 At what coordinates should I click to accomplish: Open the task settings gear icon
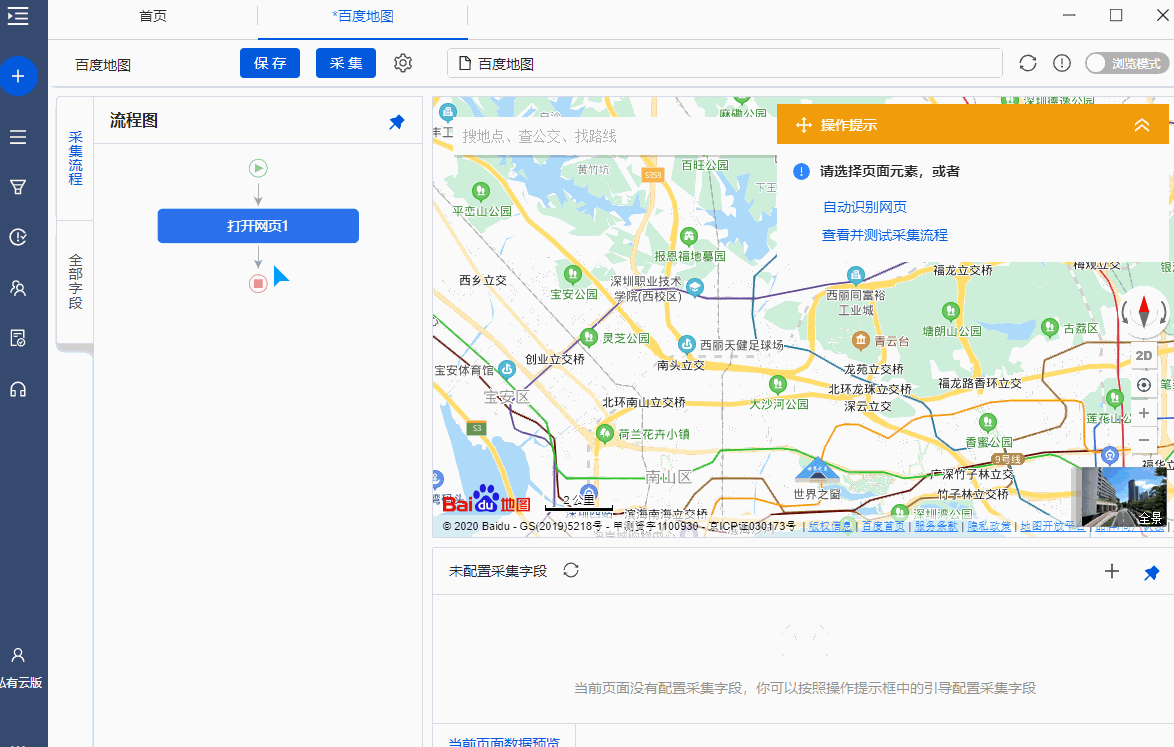pos(403,63)
